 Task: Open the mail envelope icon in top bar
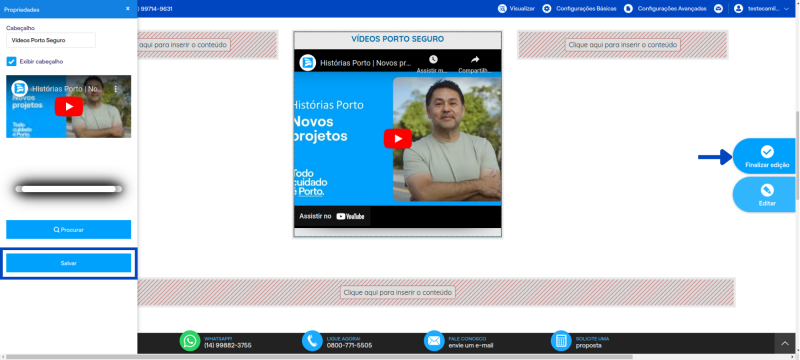pos(718,9)
